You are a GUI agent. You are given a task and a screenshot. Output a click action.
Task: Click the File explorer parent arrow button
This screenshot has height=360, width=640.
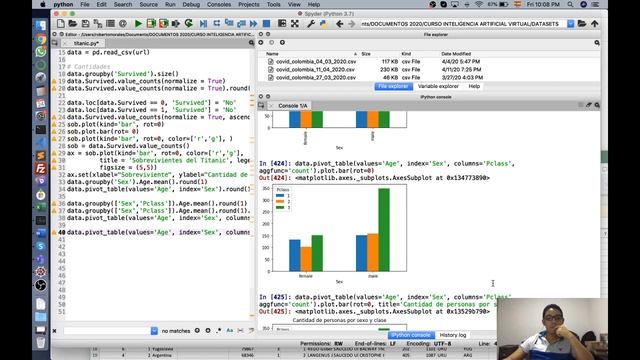tap(282, 42)
